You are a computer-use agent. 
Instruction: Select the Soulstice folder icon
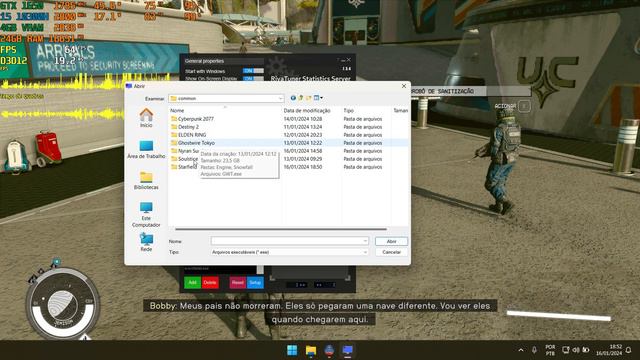click(174, 159)
